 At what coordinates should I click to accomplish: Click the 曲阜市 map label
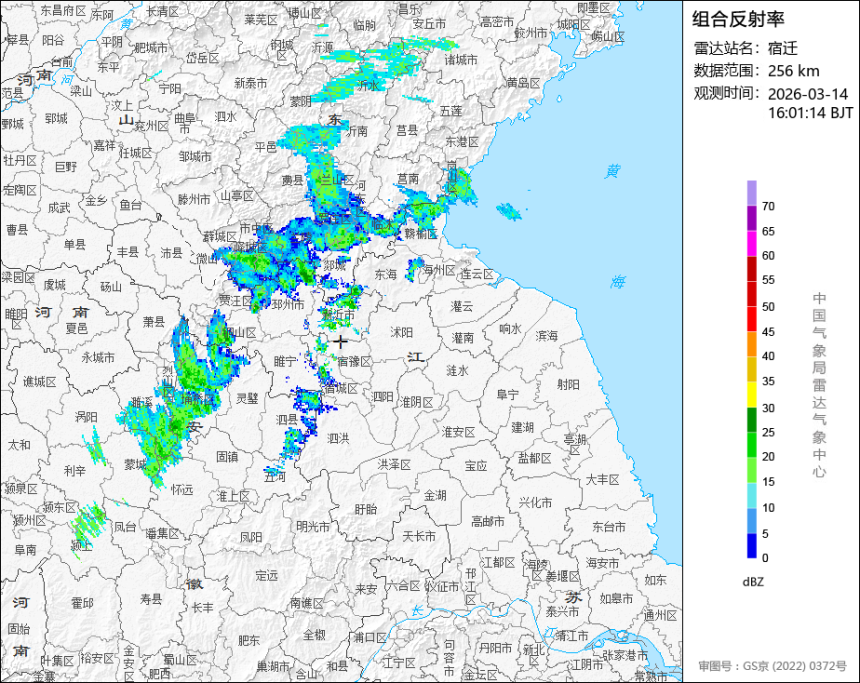pos(184,123)
